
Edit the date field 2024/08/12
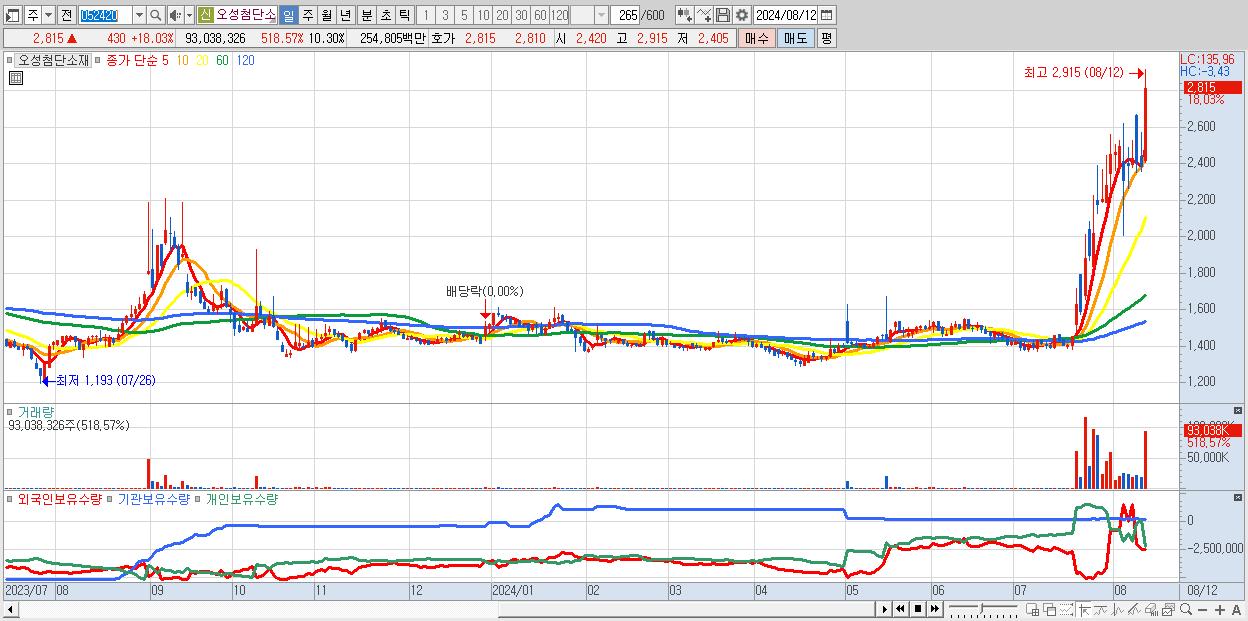tap(785, 15)
